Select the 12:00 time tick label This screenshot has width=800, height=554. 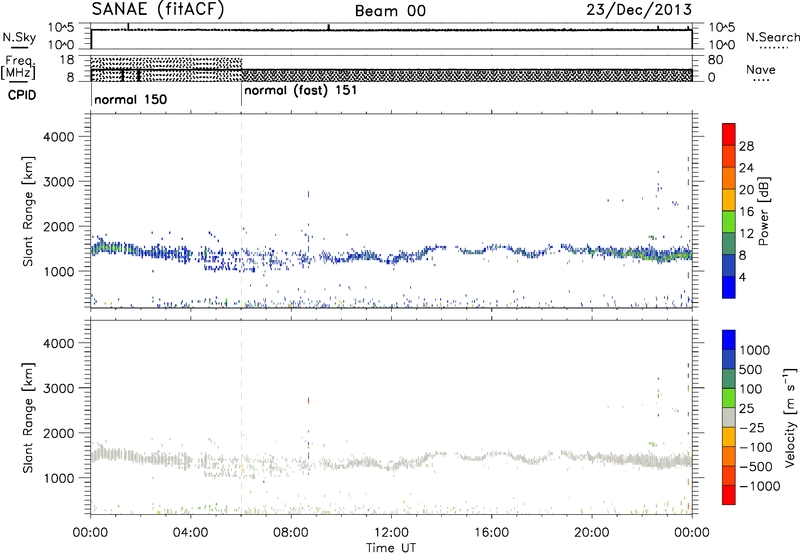pyautogui.click(x=391, y=533)
